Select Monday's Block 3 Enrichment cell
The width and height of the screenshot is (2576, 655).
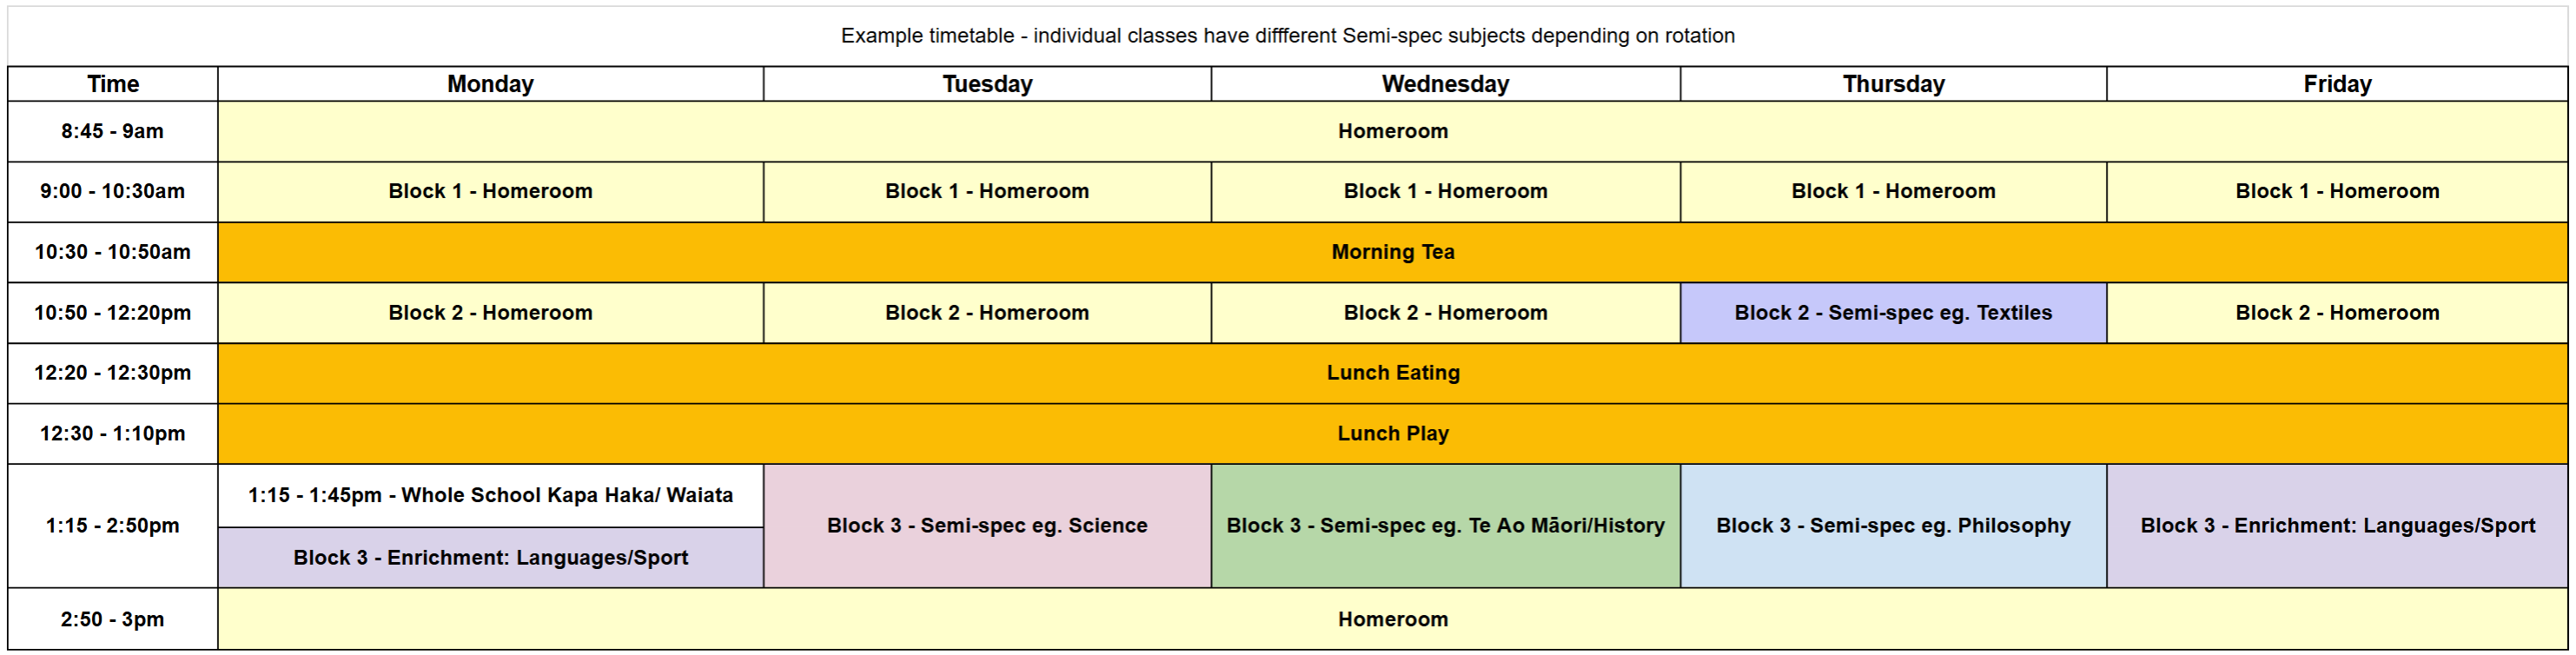pos(490,558)
